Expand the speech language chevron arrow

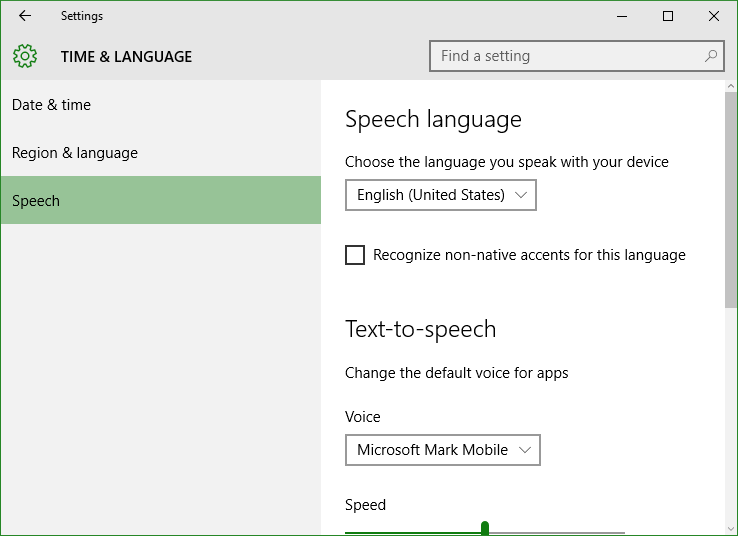click(521, 195)
